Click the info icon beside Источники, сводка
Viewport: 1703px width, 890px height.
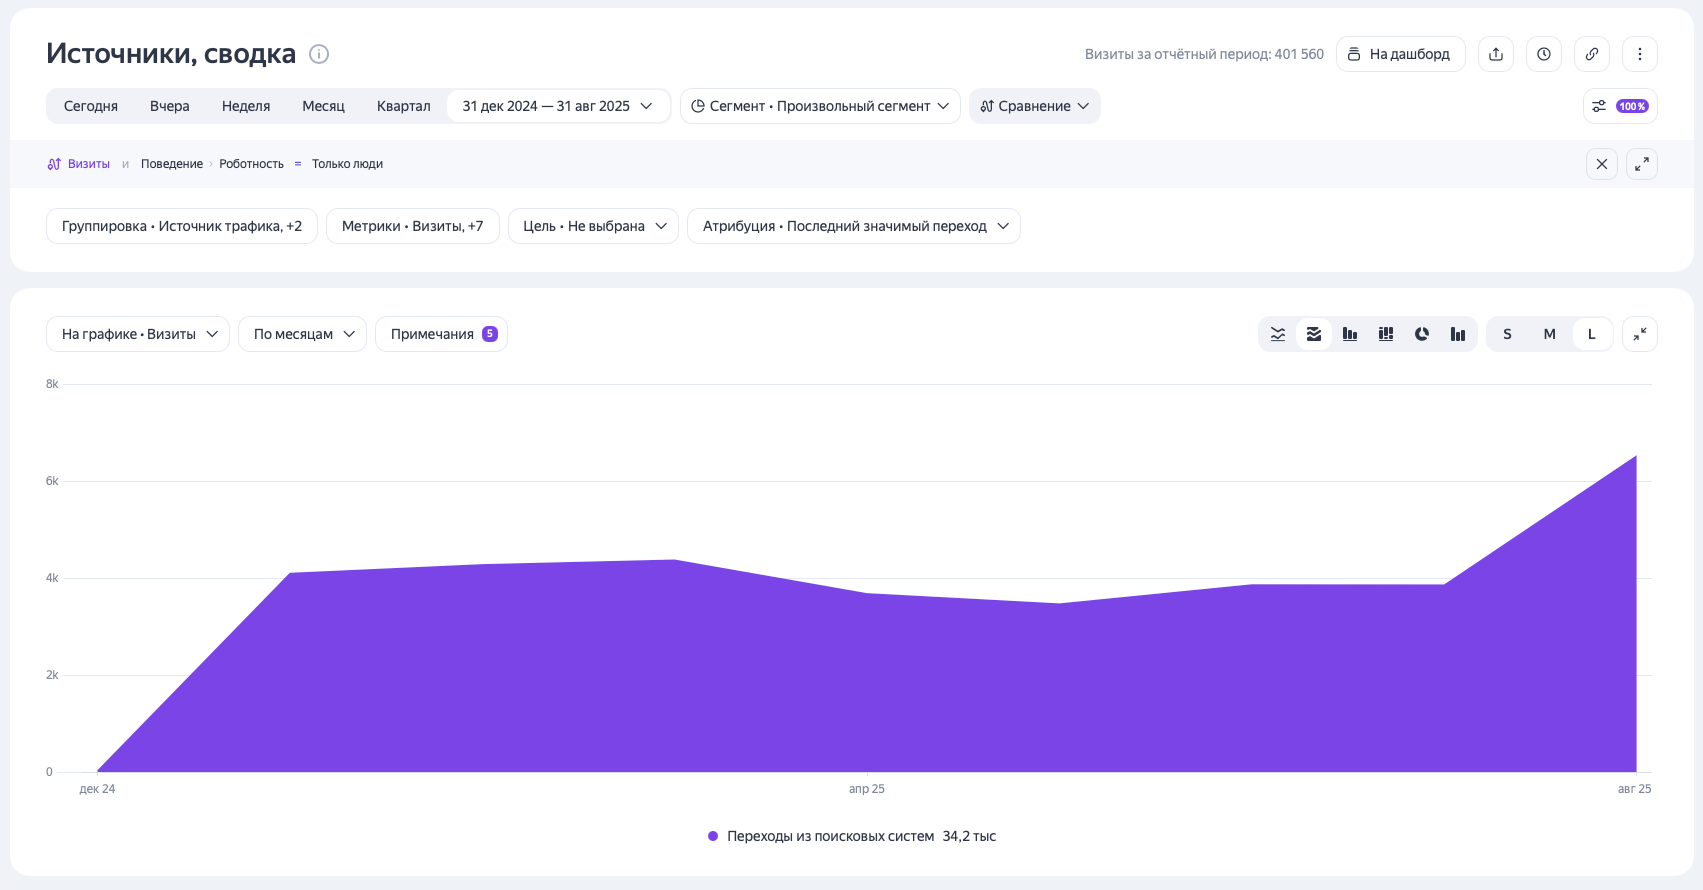[319, 54]
